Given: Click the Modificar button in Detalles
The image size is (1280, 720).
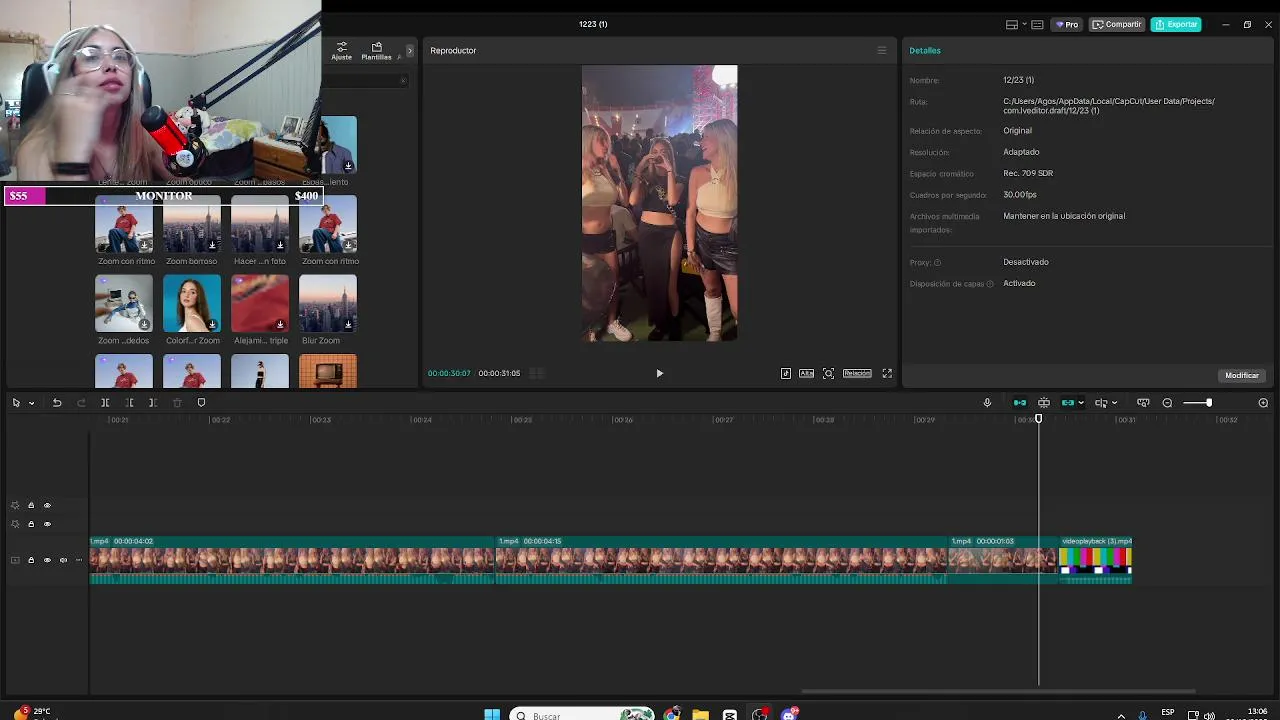Looking at the screenshot, I should [1242, 375].
